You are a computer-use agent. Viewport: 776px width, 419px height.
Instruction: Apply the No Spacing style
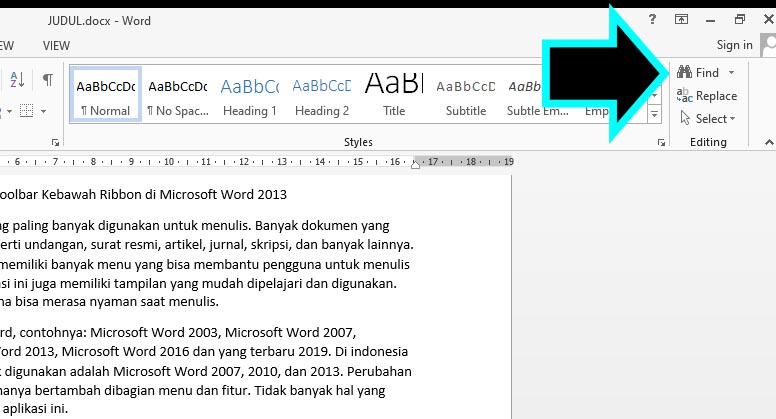(177, 95)
